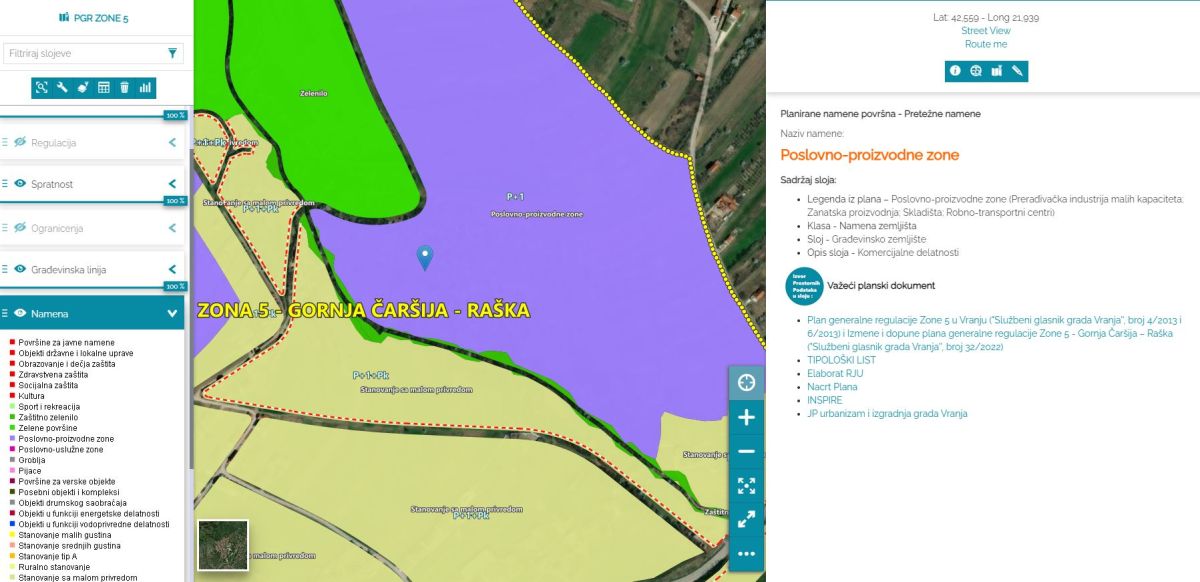Open the Street View link
Image resolution: width=1200 pixels, height=582 pixels.
point(985,31)
